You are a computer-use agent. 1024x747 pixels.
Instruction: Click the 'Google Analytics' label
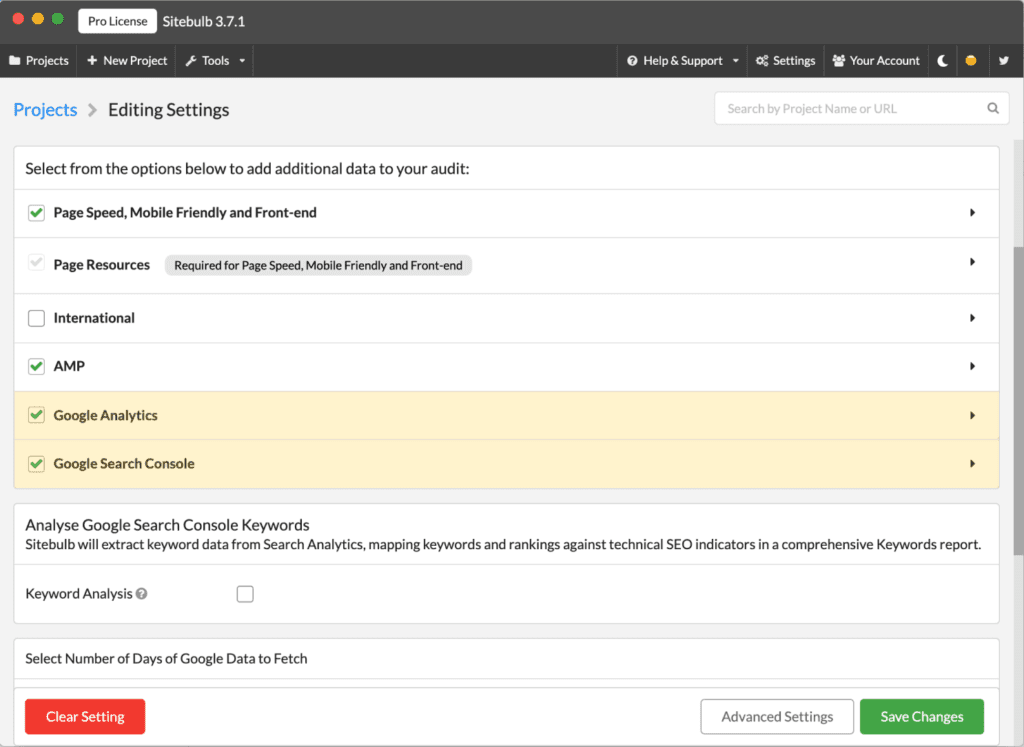point(105,415)
